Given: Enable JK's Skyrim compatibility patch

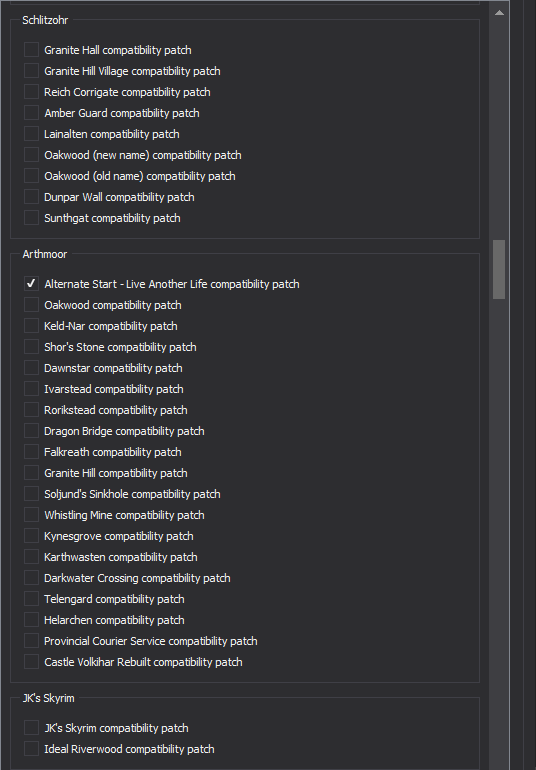Looking at the screenshot, I should [31, 727].
